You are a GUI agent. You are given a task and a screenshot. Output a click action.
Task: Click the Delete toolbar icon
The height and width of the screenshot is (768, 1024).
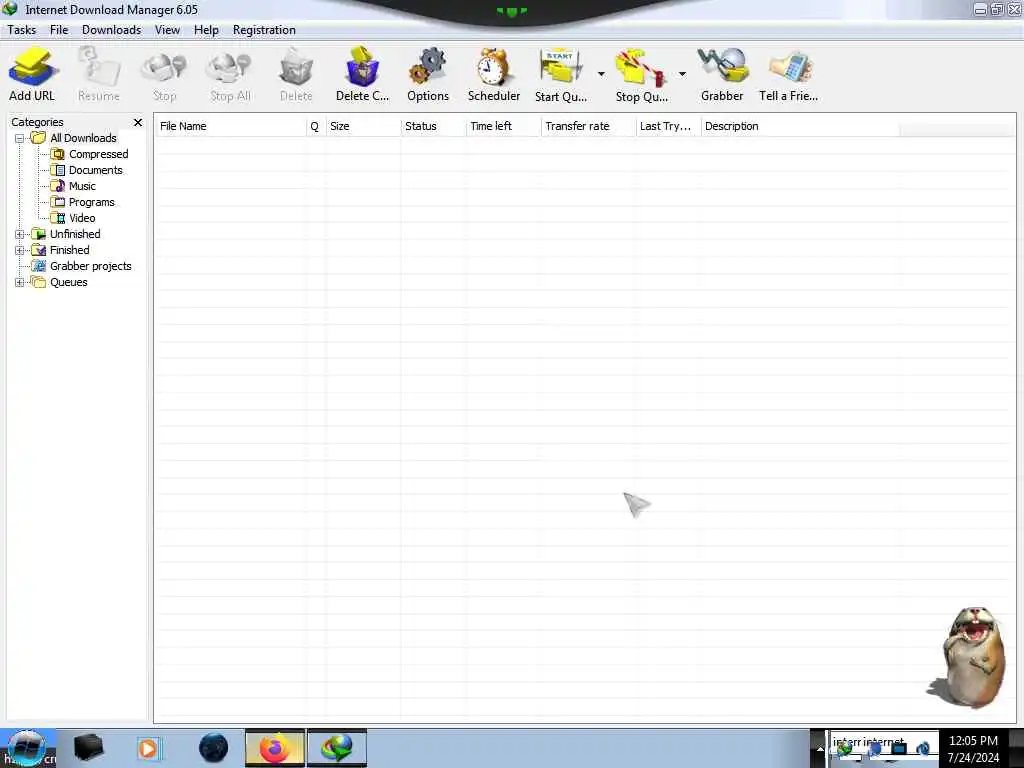click(296, 67)
